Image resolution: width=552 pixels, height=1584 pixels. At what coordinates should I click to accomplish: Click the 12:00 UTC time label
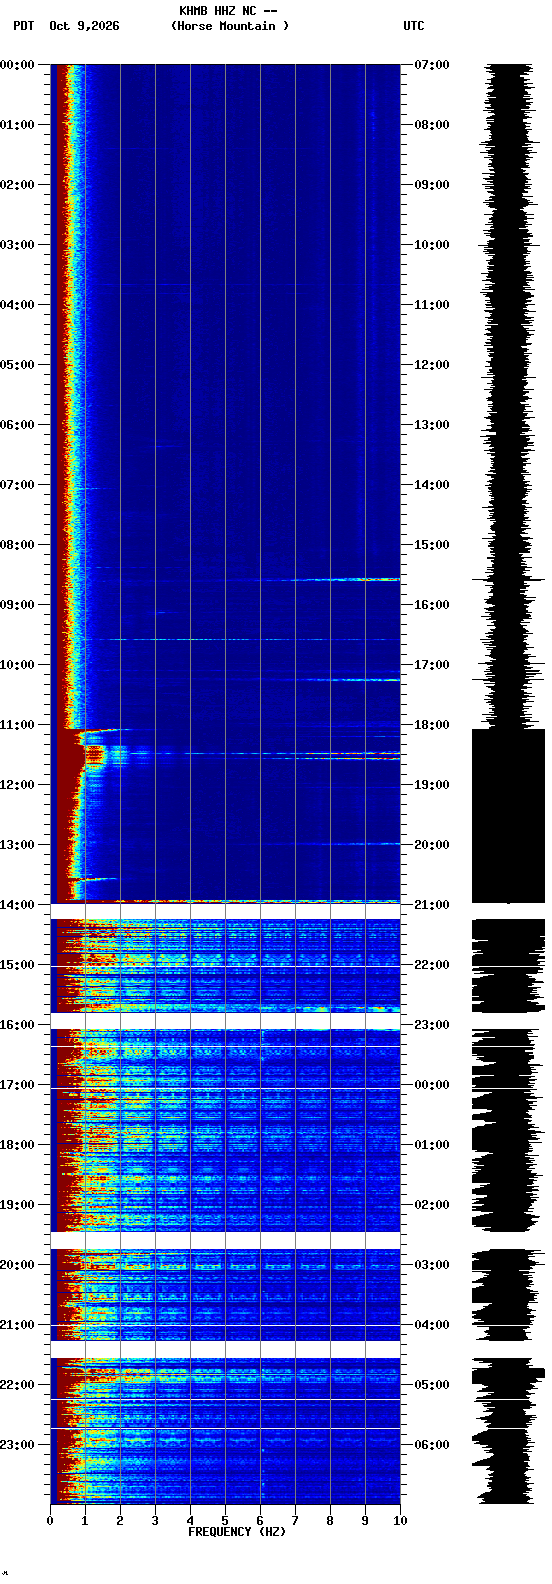[x=432, y=365]
